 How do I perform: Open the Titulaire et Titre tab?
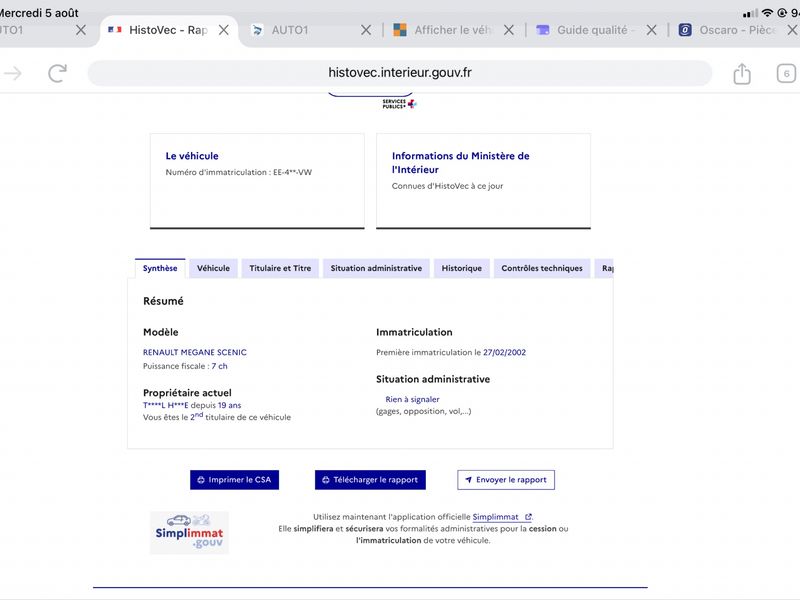click(x=280, y=268)
